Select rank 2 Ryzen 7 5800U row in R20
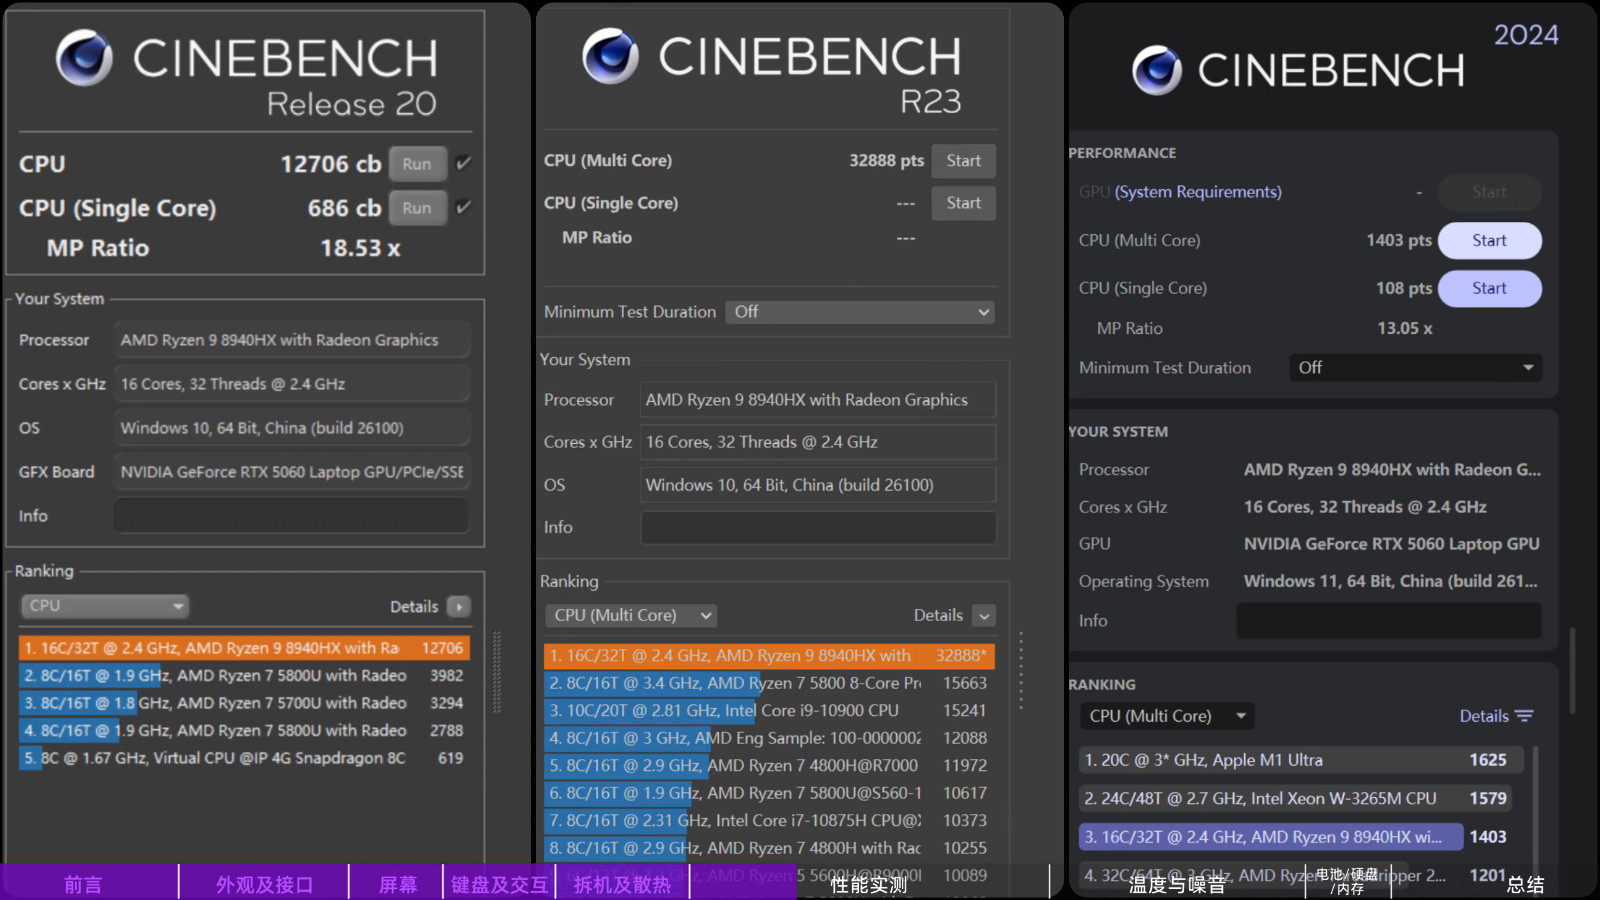1600x900 pixels. pyautogui.click(x=244, y=676)
